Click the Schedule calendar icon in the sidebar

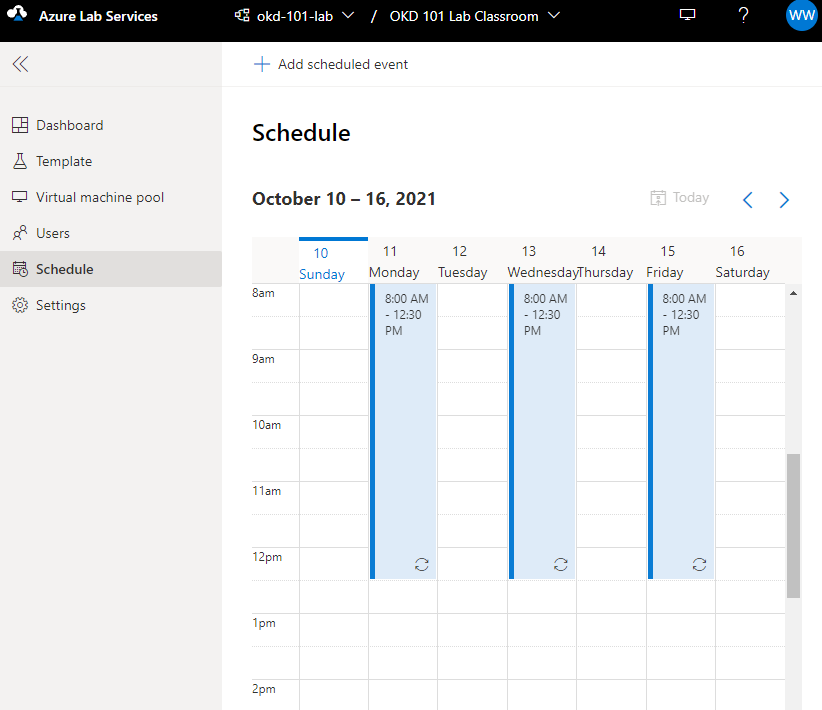click(20, 269)
